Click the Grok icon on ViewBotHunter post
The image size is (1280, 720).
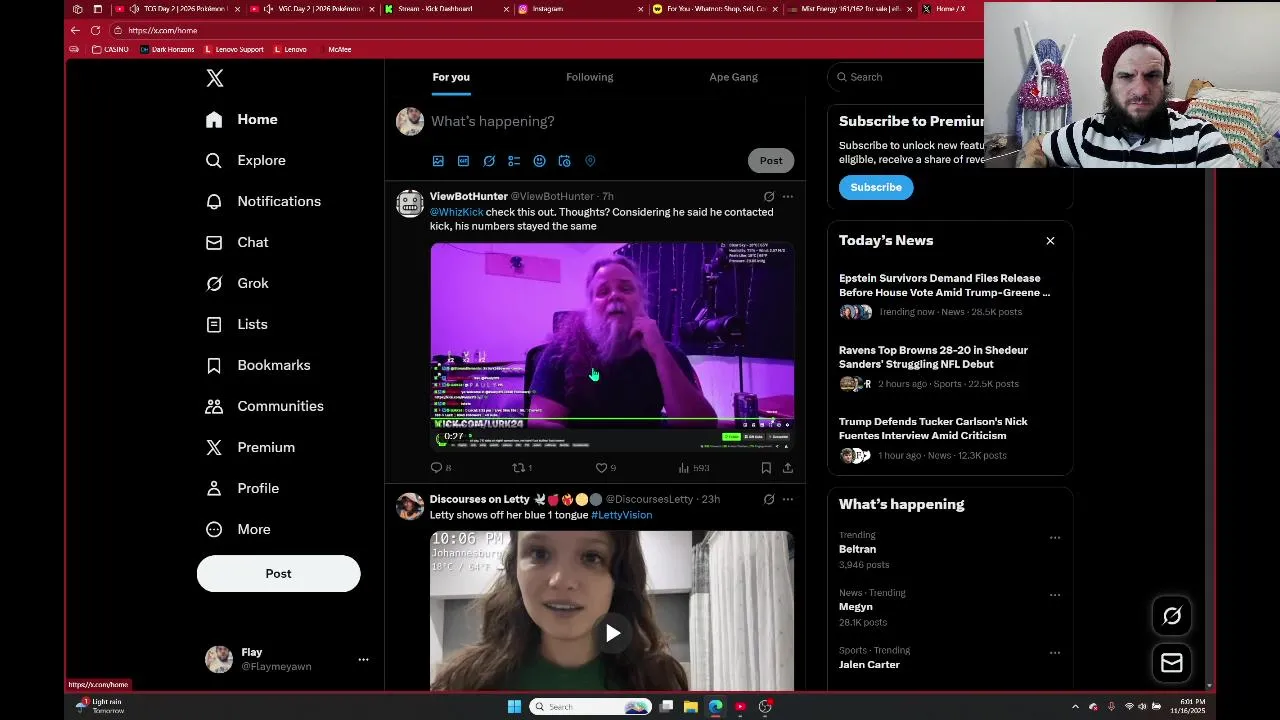[x=769, y=196]
